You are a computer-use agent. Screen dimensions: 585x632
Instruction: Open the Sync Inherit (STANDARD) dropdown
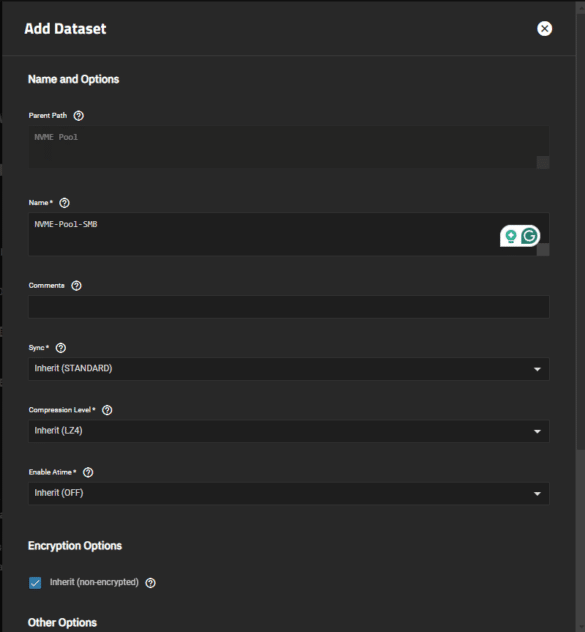pos(289,369)
